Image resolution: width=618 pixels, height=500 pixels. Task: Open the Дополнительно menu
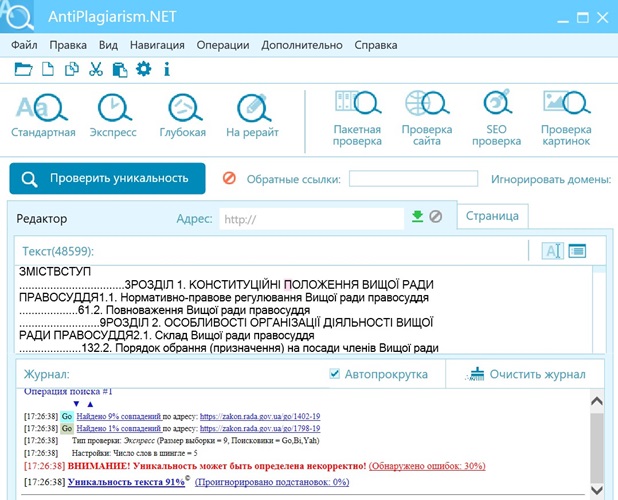302,45
